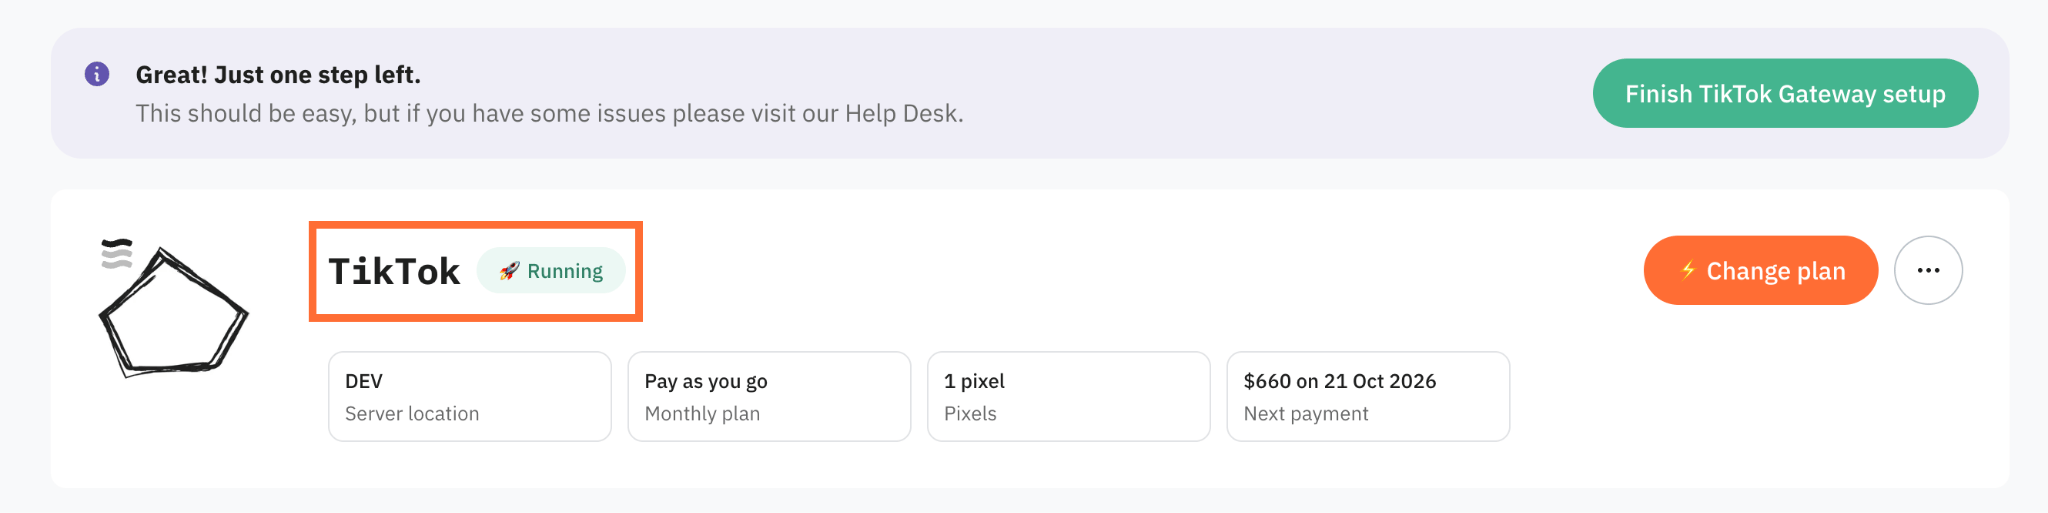Click Finish TikTok Gateway setup button
Screen dimensions: 2048x513
(1785, 93)
